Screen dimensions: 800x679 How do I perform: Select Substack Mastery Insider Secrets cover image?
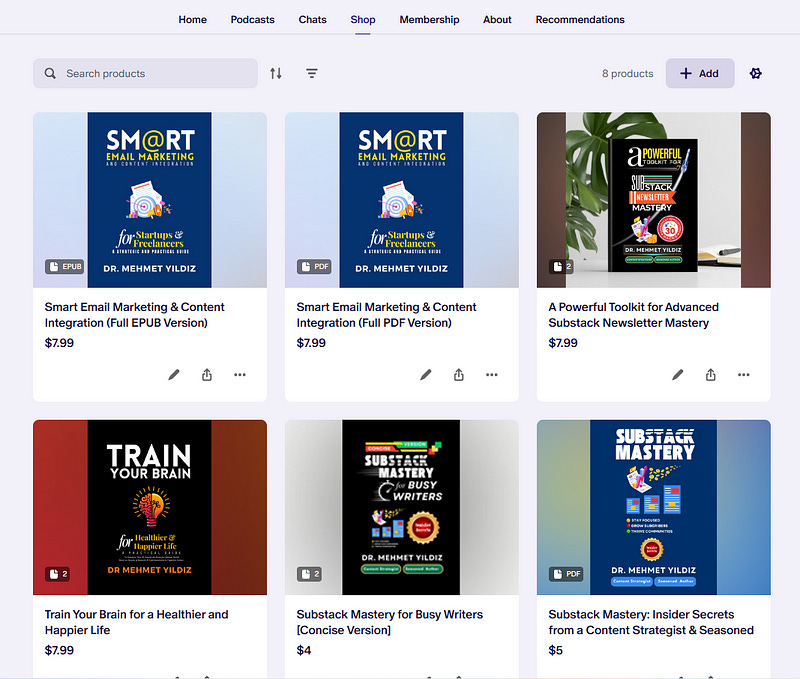[x=654, y=507]
